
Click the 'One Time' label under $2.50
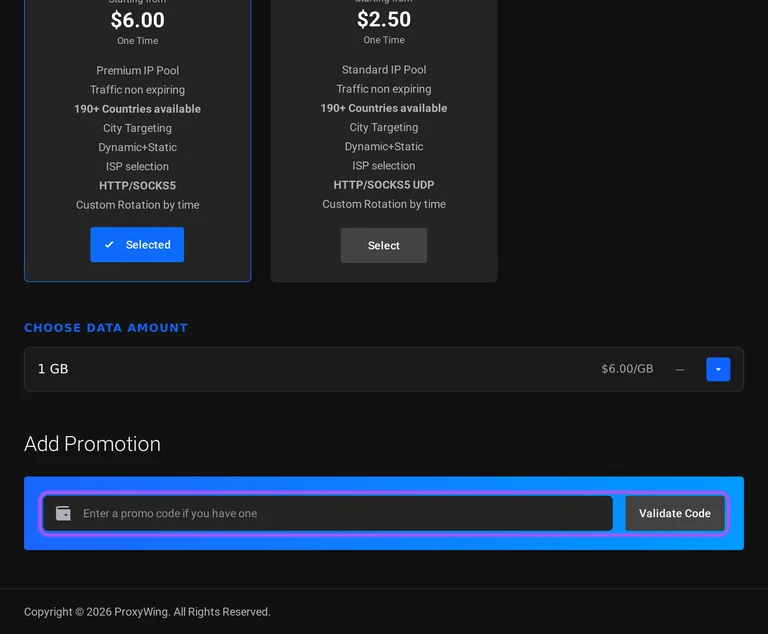pos(384,40)
